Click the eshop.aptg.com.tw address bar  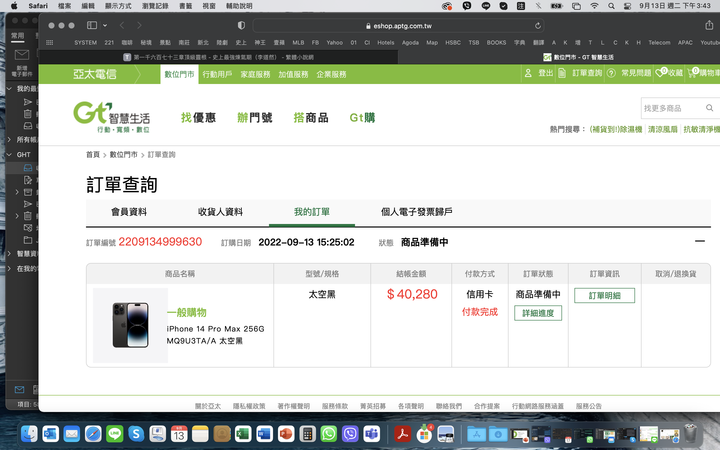pyautogui.click(x=398, y=26)
